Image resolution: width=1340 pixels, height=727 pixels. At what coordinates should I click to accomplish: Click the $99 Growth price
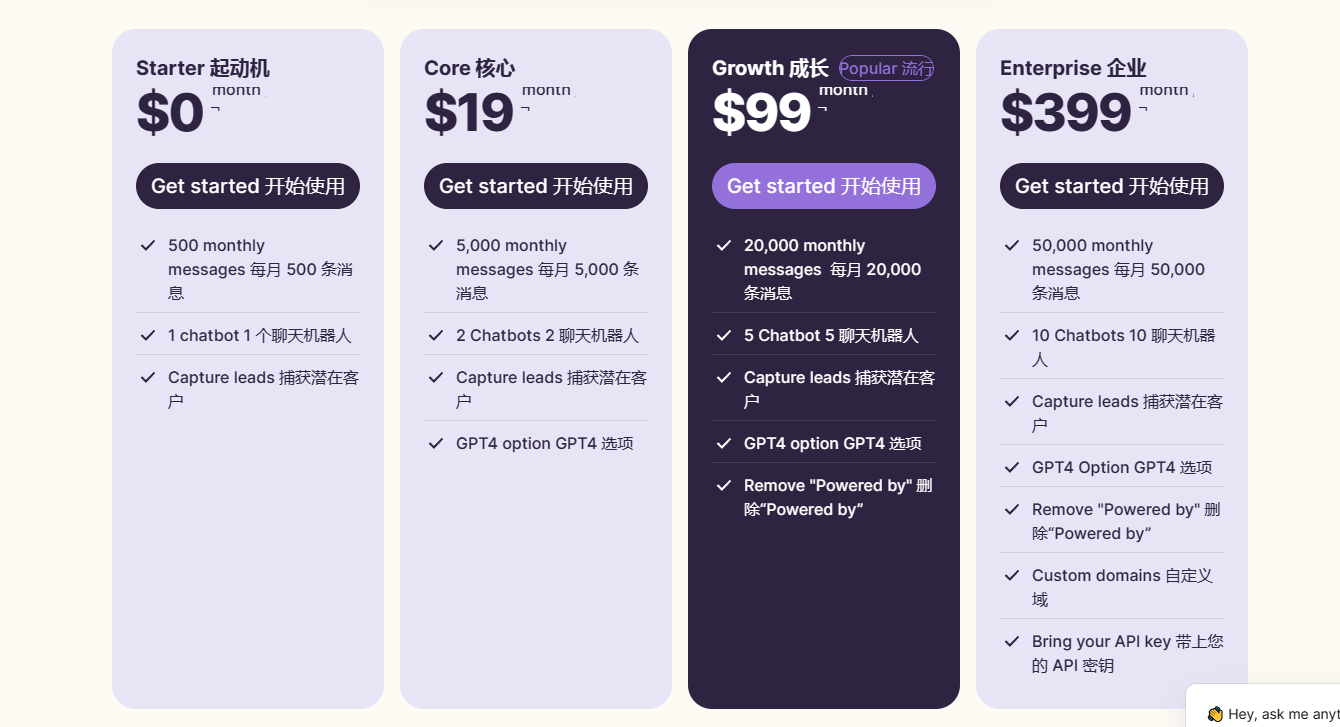tap(761, 112)
